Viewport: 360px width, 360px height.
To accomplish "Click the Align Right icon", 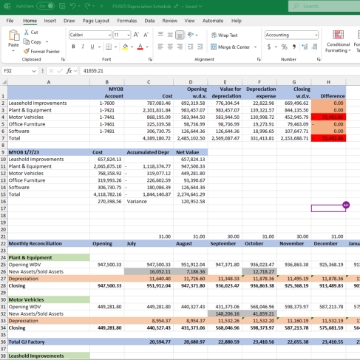I will 180,47.
